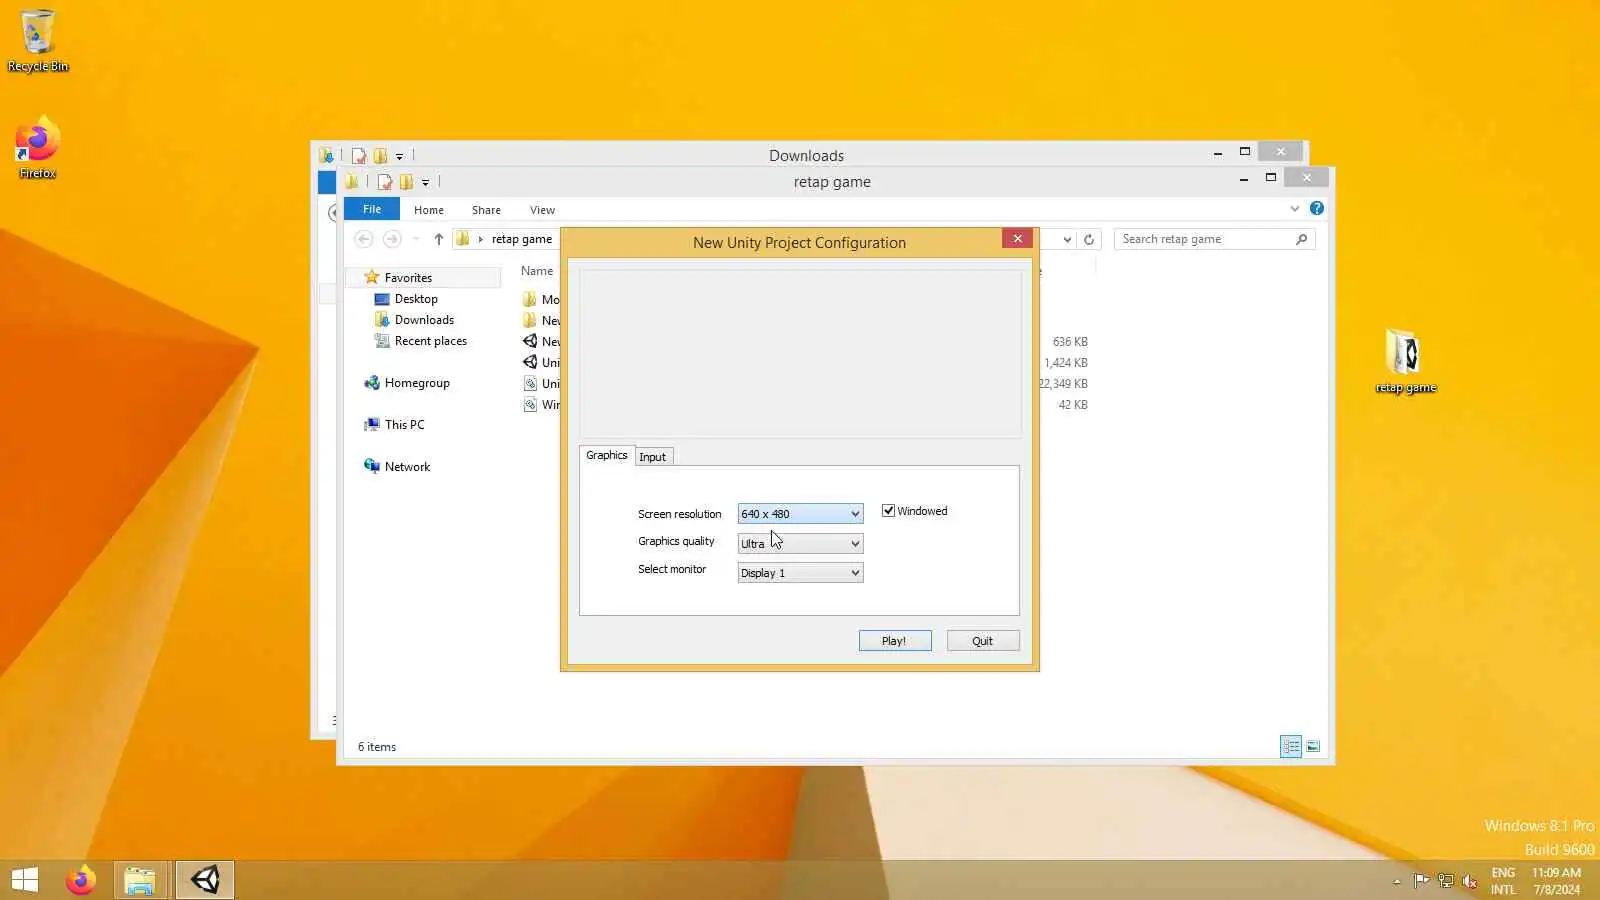1600x900 pixels.
Task: Click the 1,424 KB size cell
Action: click(x=1066, y=363)
